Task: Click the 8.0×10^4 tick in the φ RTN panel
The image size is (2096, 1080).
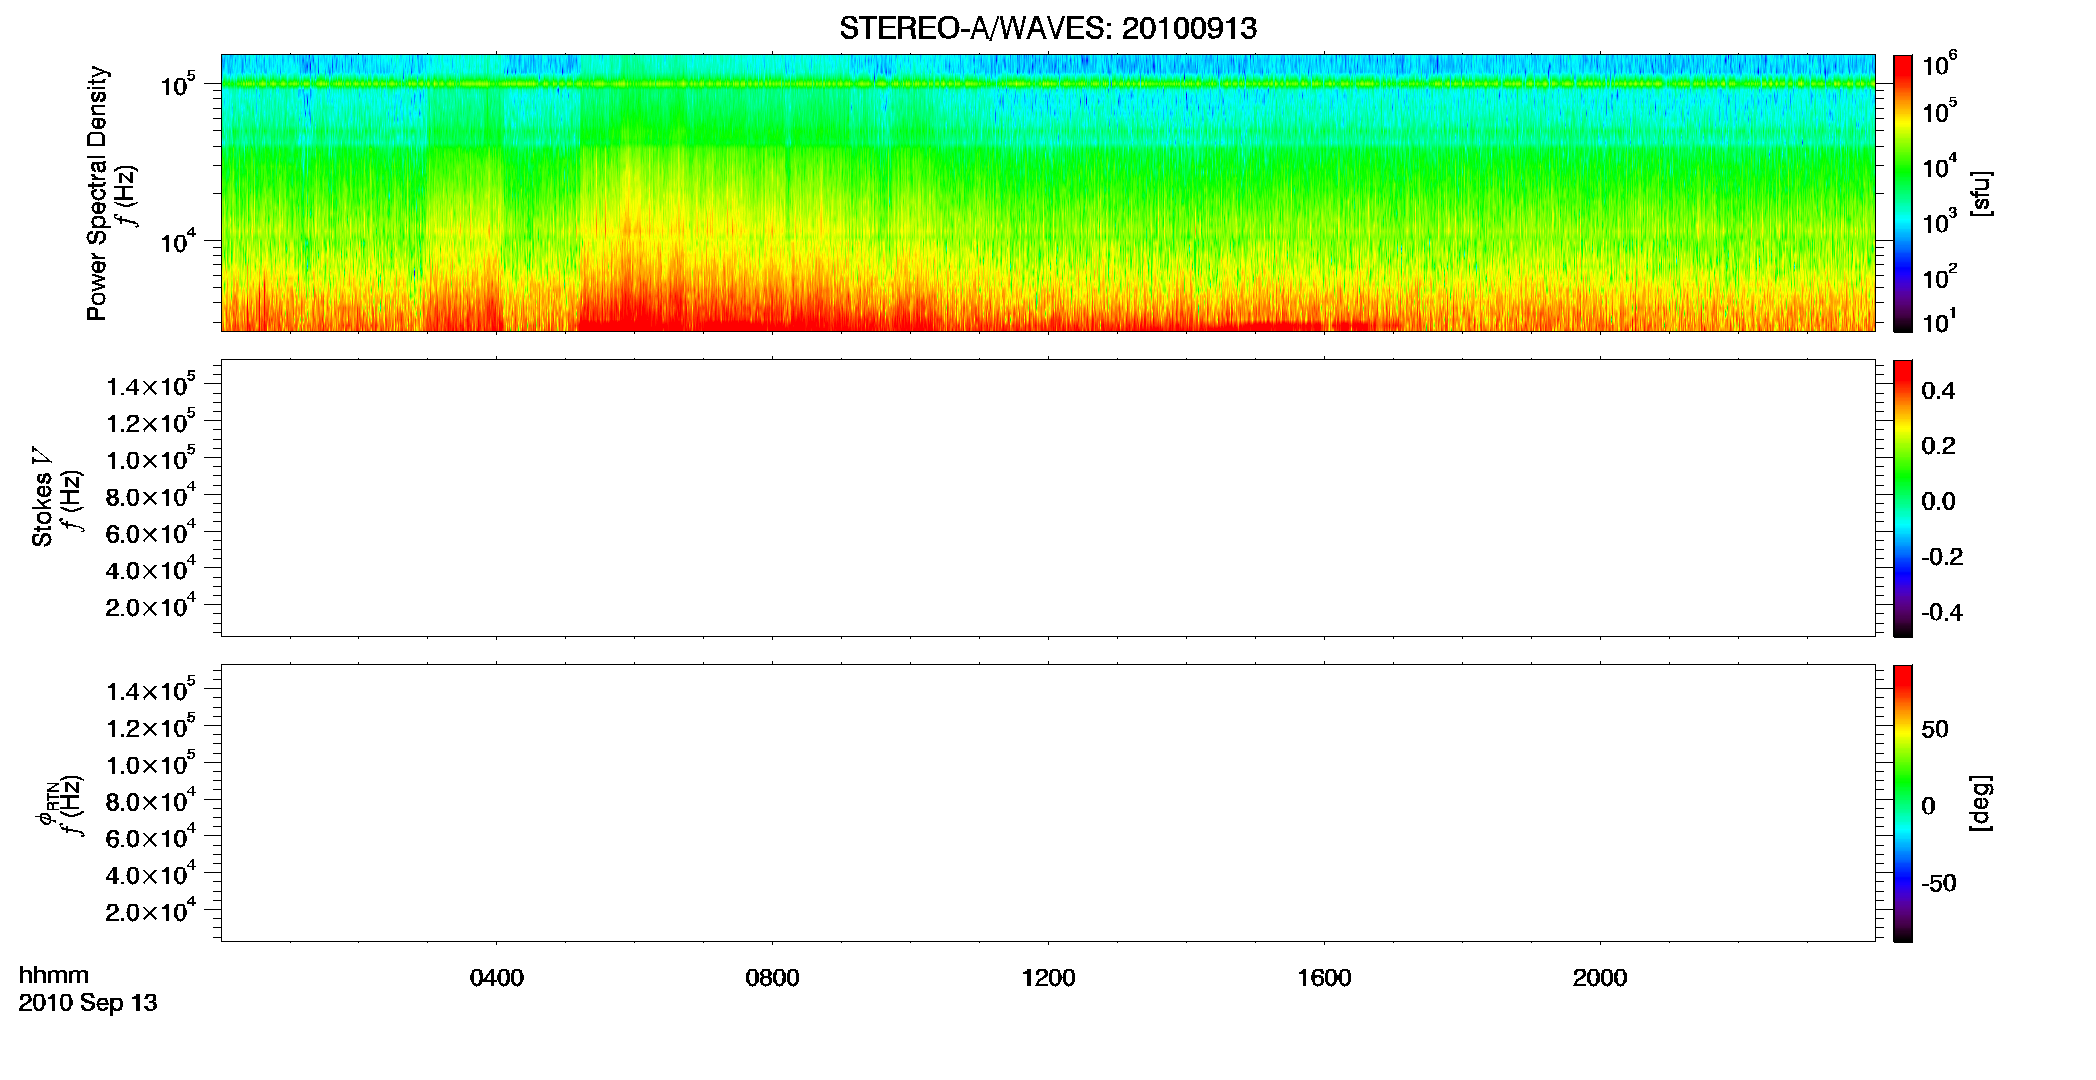Action: coord(151,801)
